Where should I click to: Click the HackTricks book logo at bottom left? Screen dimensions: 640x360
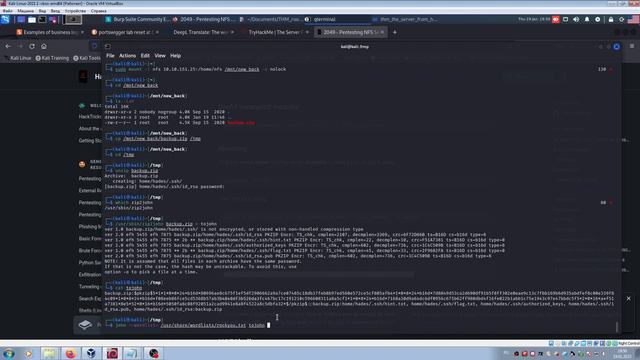[85, 324]
